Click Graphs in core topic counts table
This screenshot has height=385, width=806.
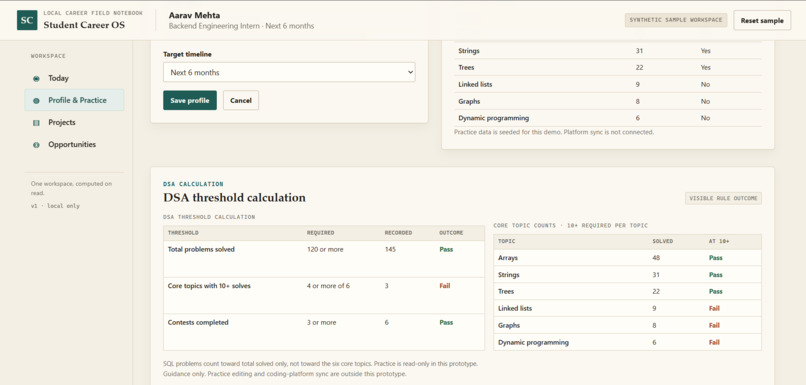point(509,325)
